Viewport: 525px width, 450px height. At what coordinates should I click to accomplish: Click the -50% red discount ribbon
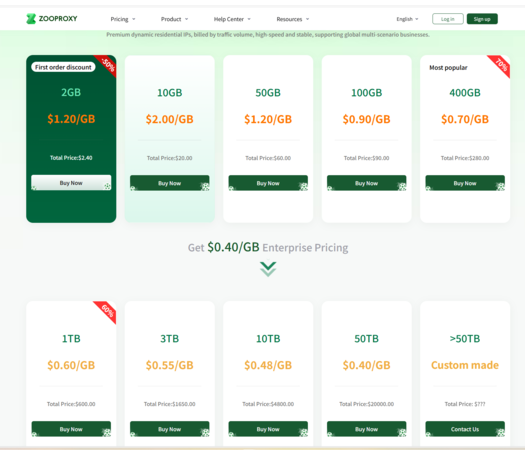[x=107, y=65]
